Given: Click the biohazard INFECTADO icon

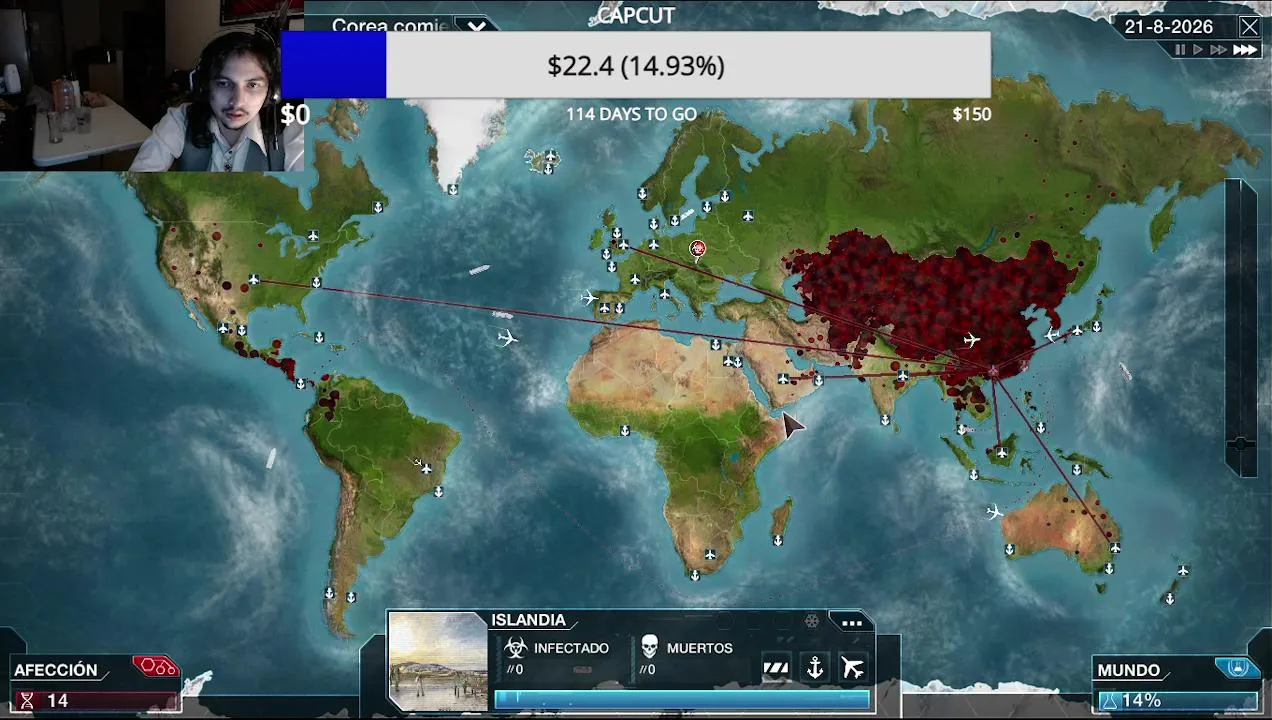Looking at the screenshot, I should click(516, 647).
